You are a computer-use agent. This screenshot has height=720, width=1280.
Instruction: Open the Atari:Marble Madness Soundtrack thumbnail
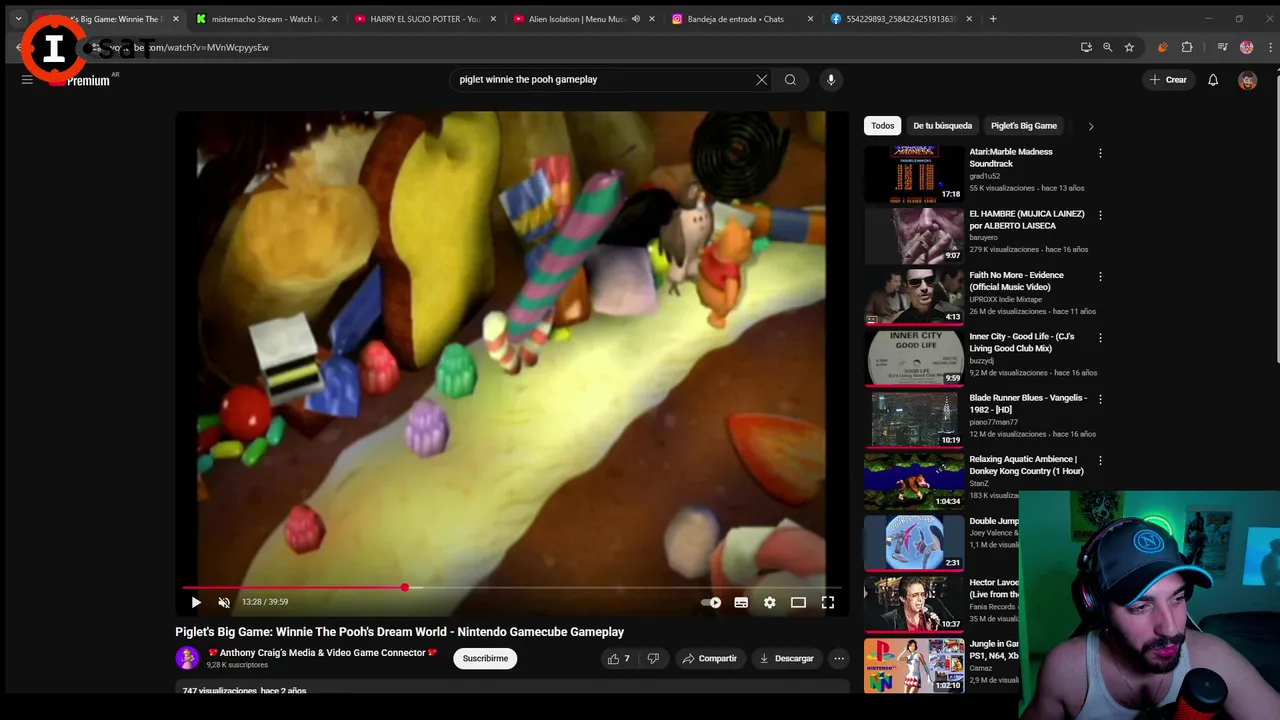click(914, 174)
